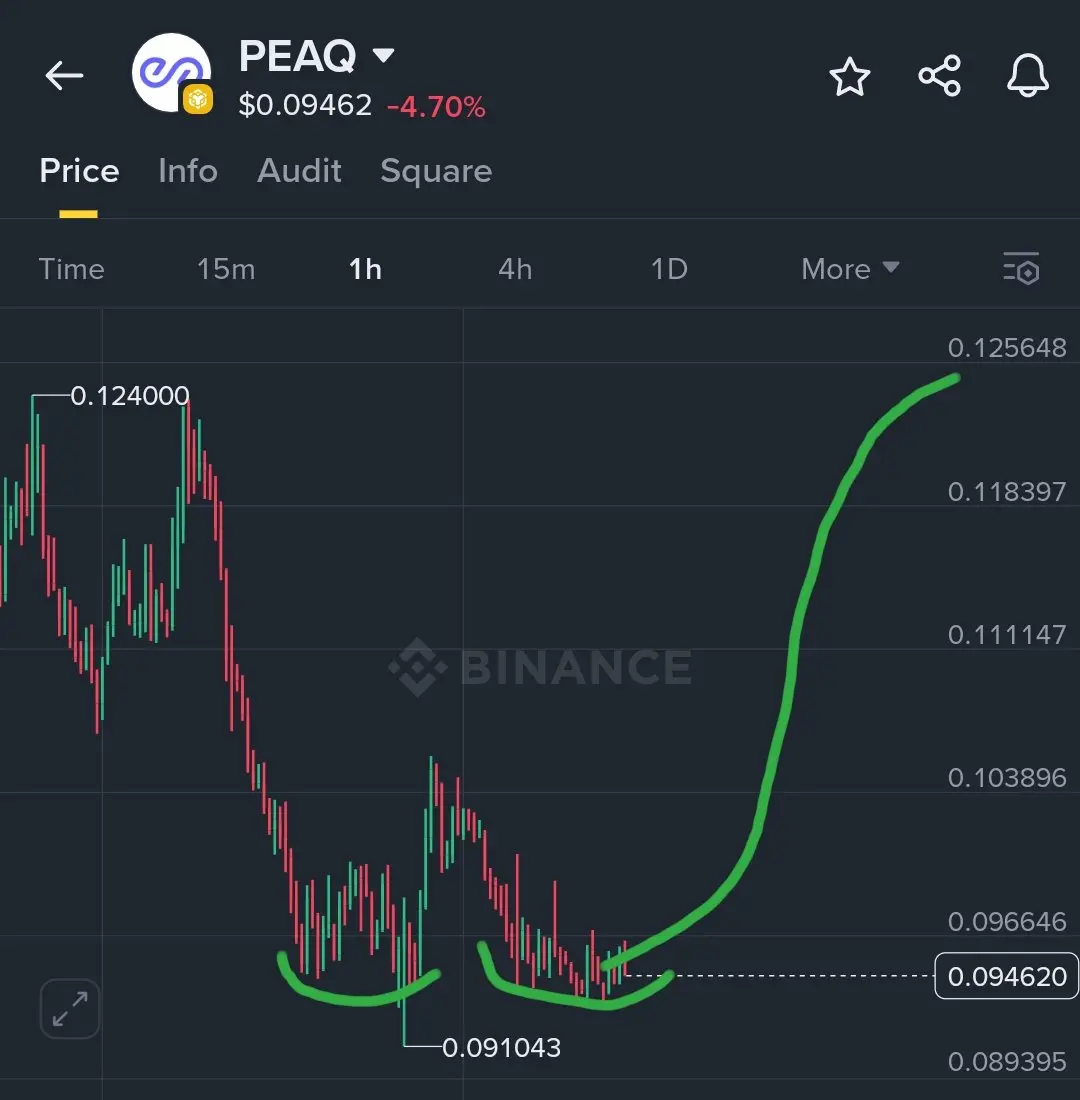This screenshot has width=1080, height=1100.
Task: Tap the current price label 0.094620
Action: [1006, 976]
